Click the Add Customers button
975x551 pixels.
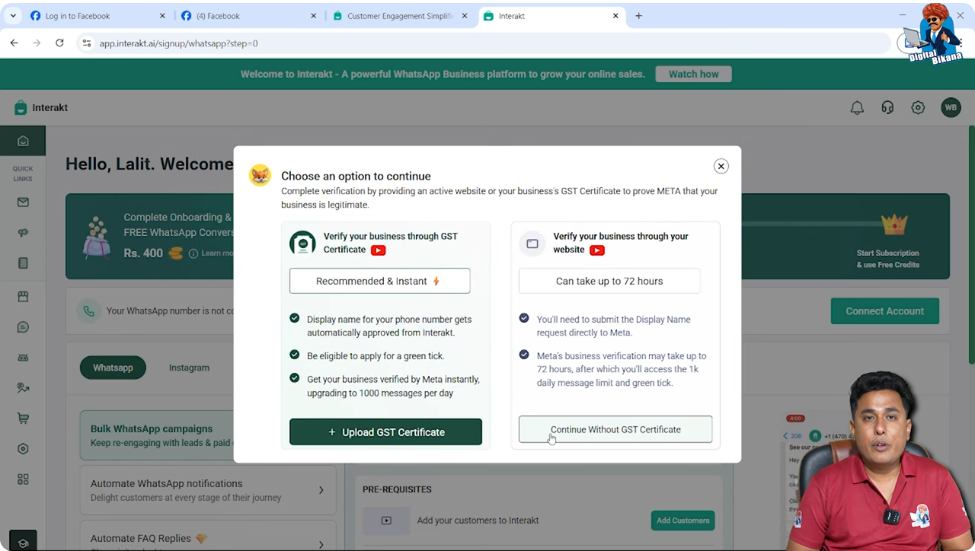[683, 521]
